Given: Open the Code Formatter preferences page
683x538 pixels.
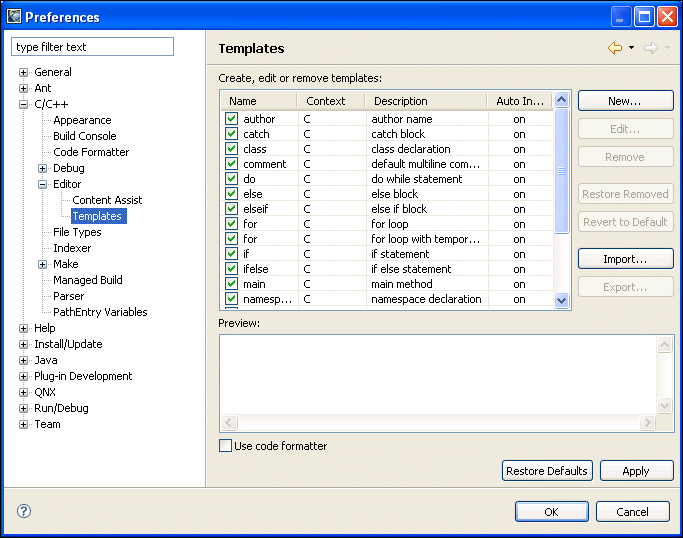Looking at the screenshot, I should pos(91,152).
